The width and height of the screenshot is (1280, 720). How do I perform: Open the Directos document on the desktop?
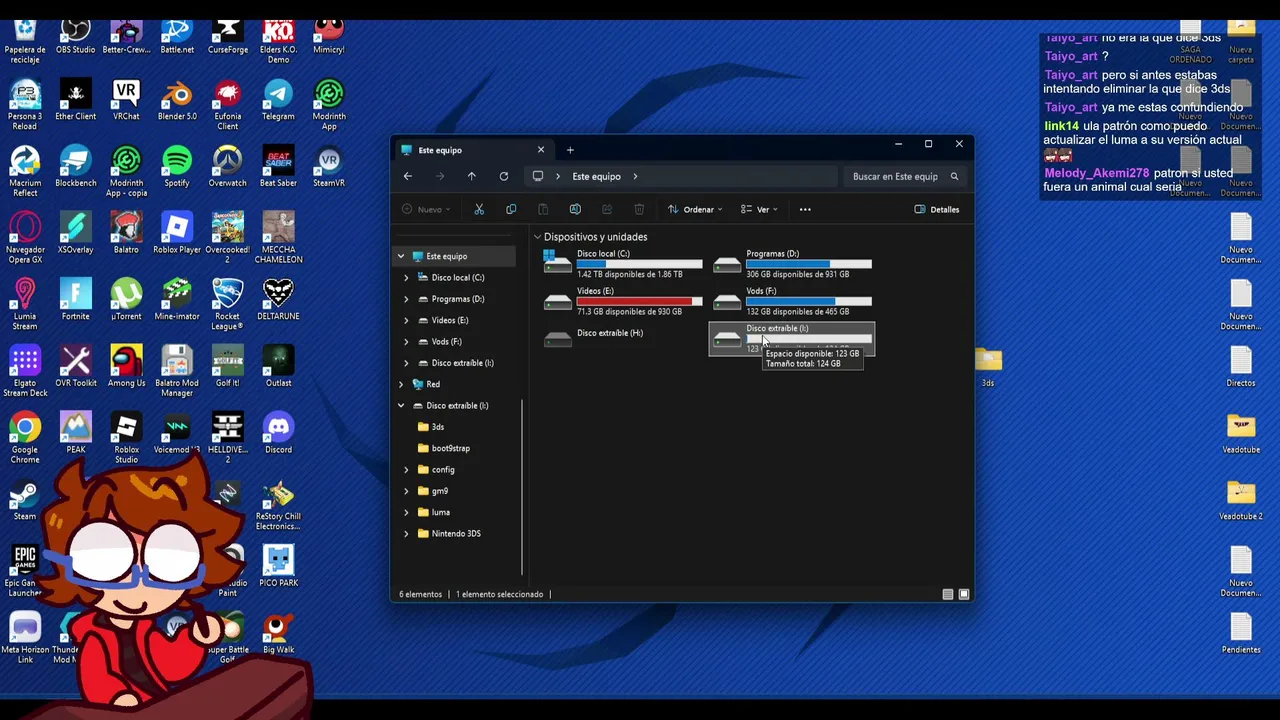click(1241, 366)
